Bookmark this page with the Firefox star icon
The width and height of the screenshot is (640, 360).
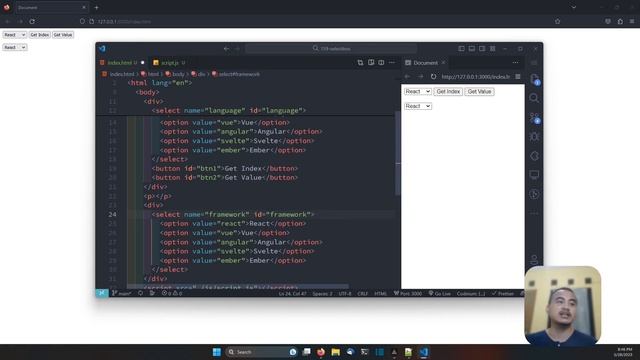558,21
